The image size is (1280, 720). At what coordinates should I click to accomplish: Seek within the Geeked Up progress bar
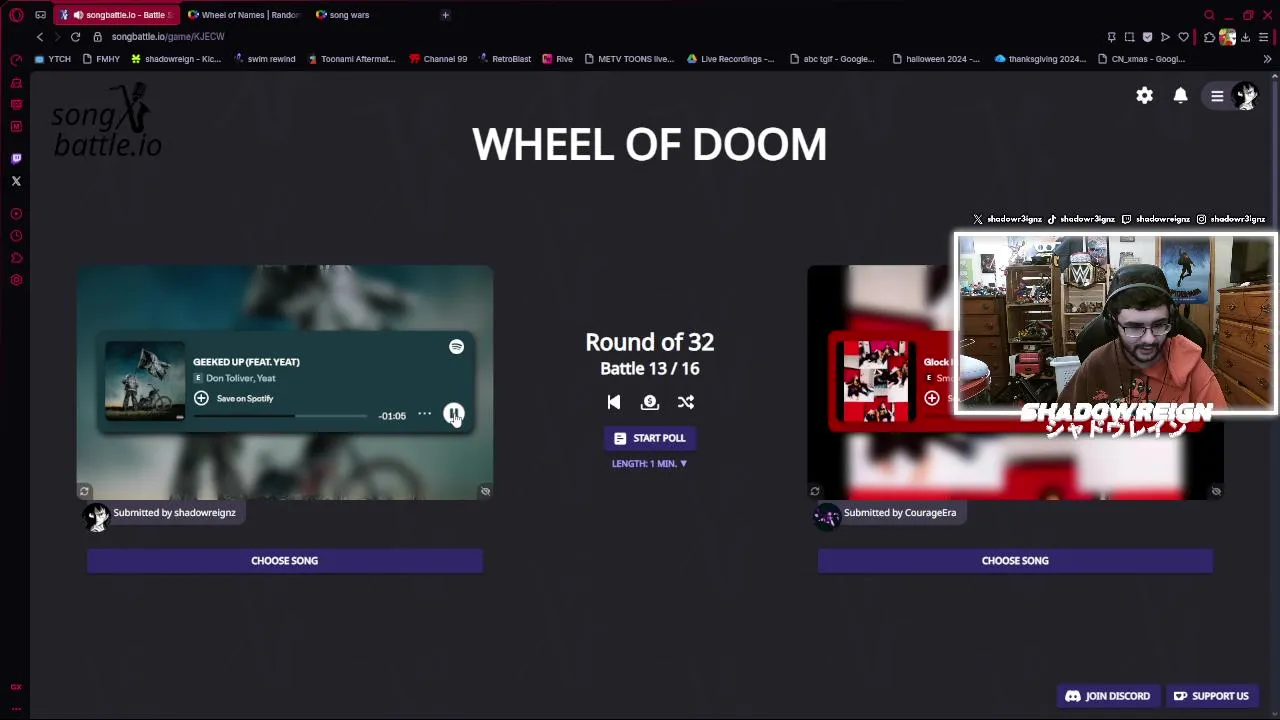(281, 416)
